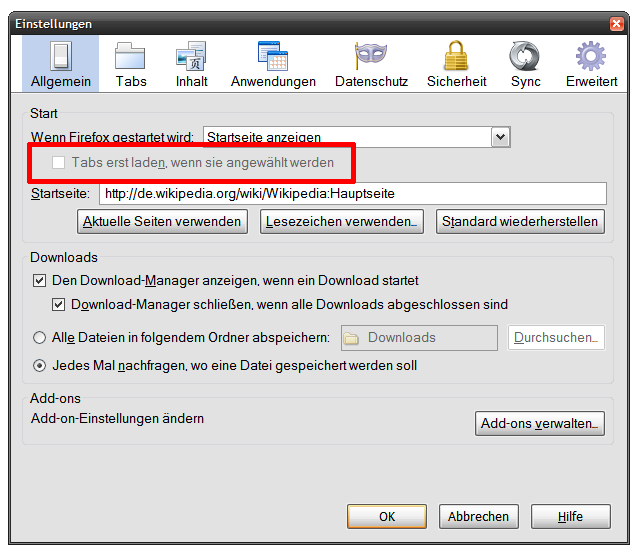The height and width of the screenshot is (552, 635).
Task: Select 'Jedes Mal nachfragen' radio button
Action: tap(39, 366)
